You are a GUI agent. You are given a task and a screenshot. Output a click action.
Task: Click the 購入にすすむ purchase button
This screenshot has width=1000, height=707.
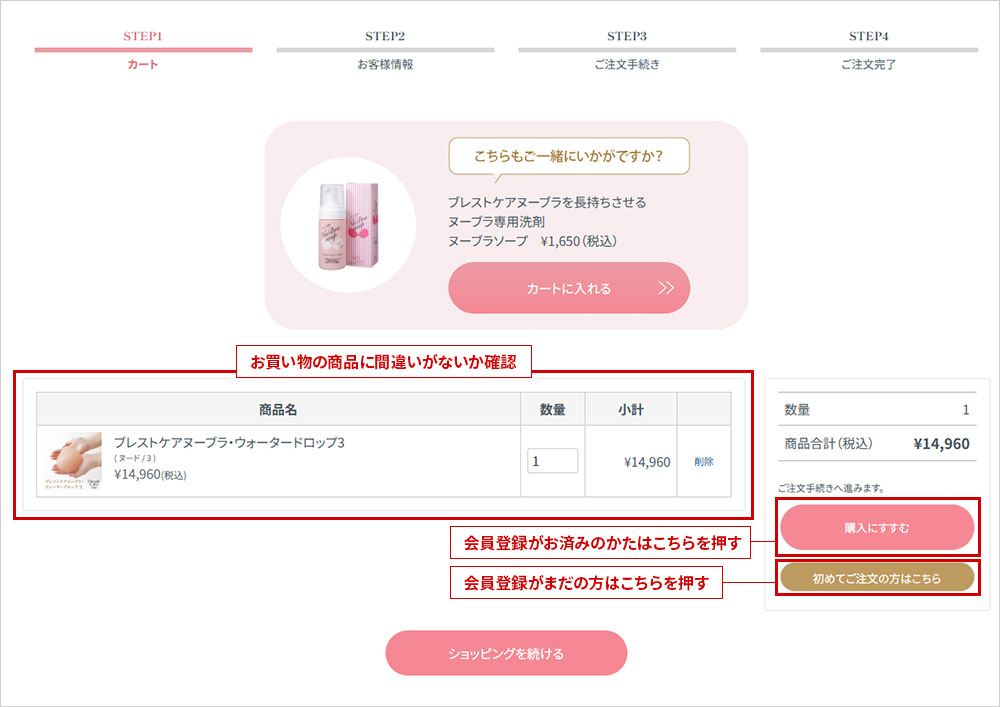pyautogui.click(x=877, y=527)
